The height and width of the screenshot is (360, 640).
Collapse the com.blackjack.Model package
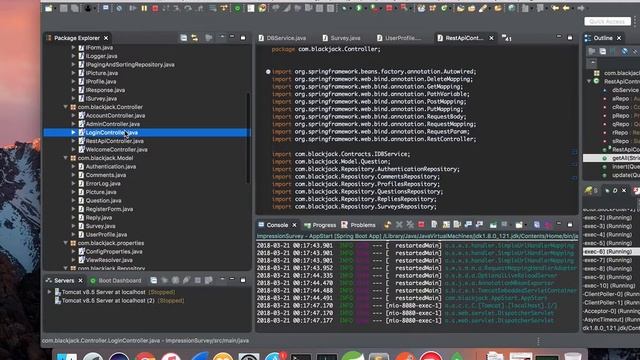[65, 158]
